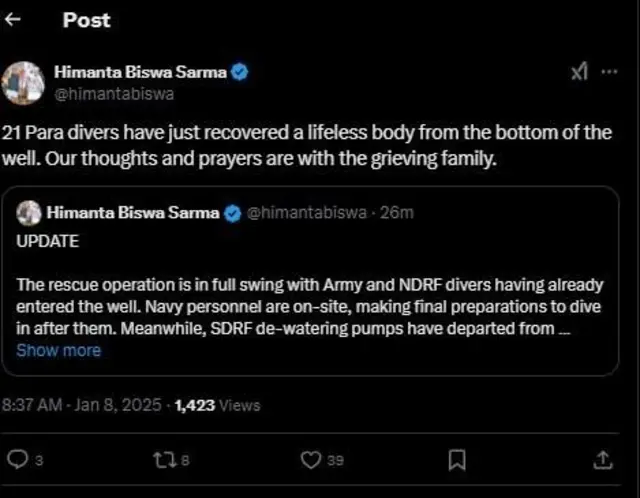Image resolution: width=640 pixels, height=498 pixels.
Task: Open the three-dot more options menu
Action: pyautogui.click(x=610, y=72)
